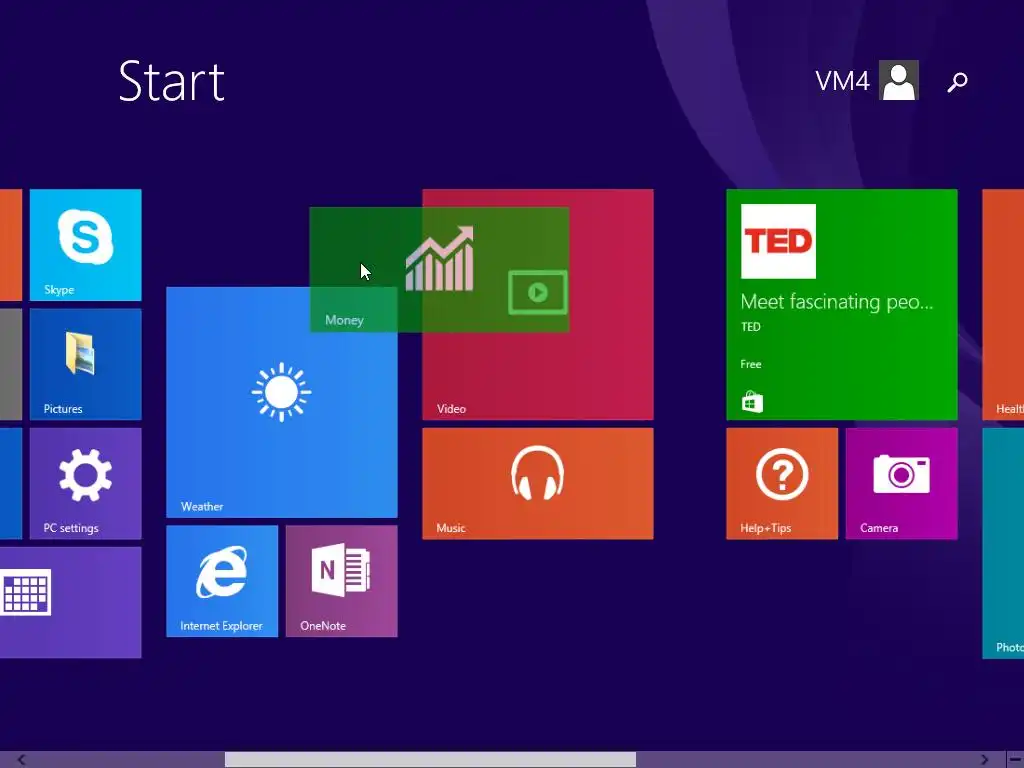The width and height of the screenshot is (1024, 768).
Task: Open the Help+Tips tile
Action: point(782,484)
